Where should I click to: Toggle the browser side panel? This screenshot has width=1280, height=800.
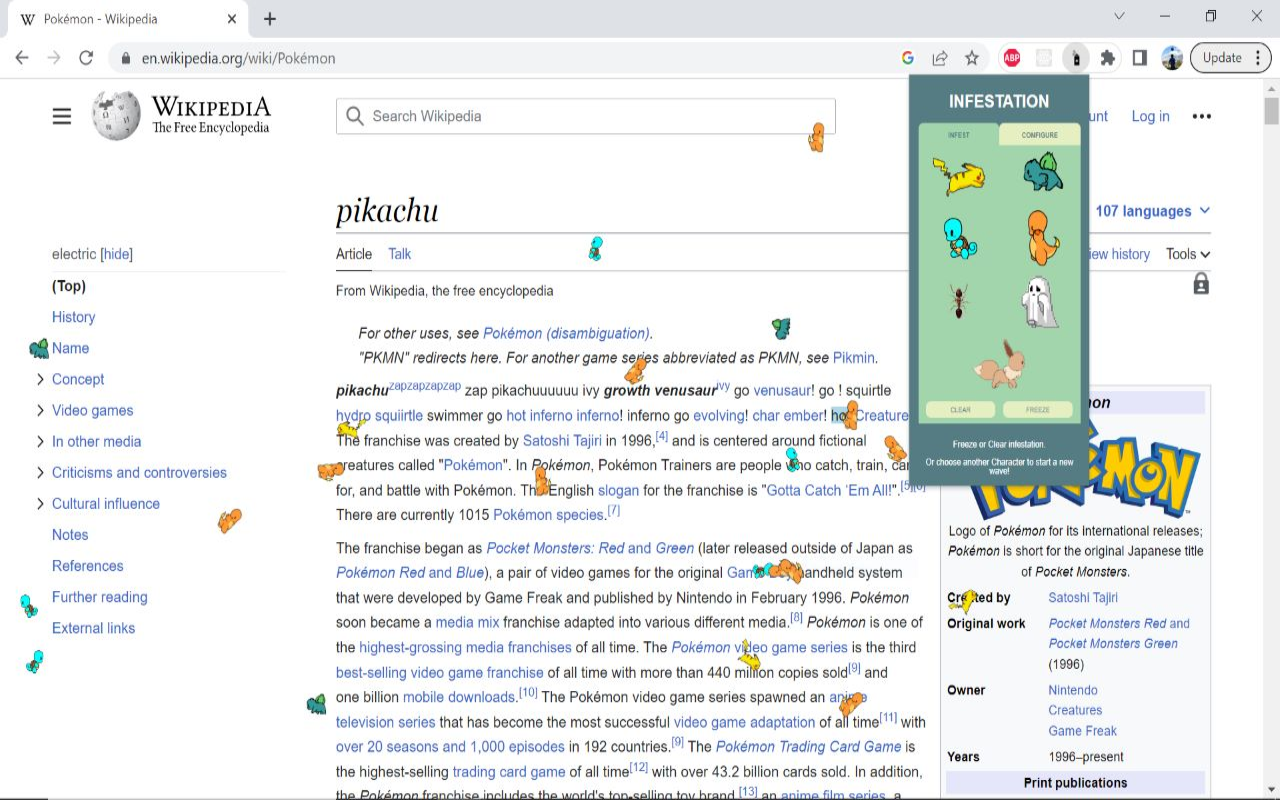pos(1140,58)
